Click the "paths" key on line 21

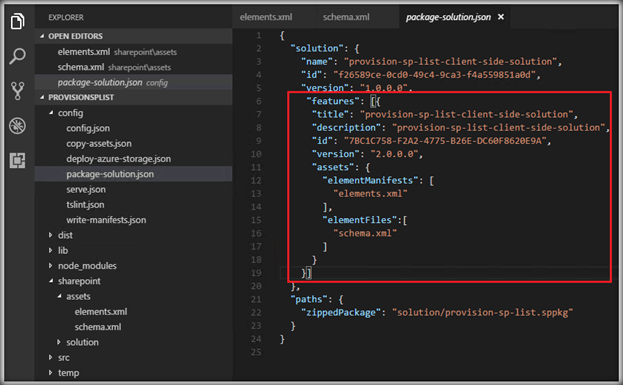tap(309, 299)
